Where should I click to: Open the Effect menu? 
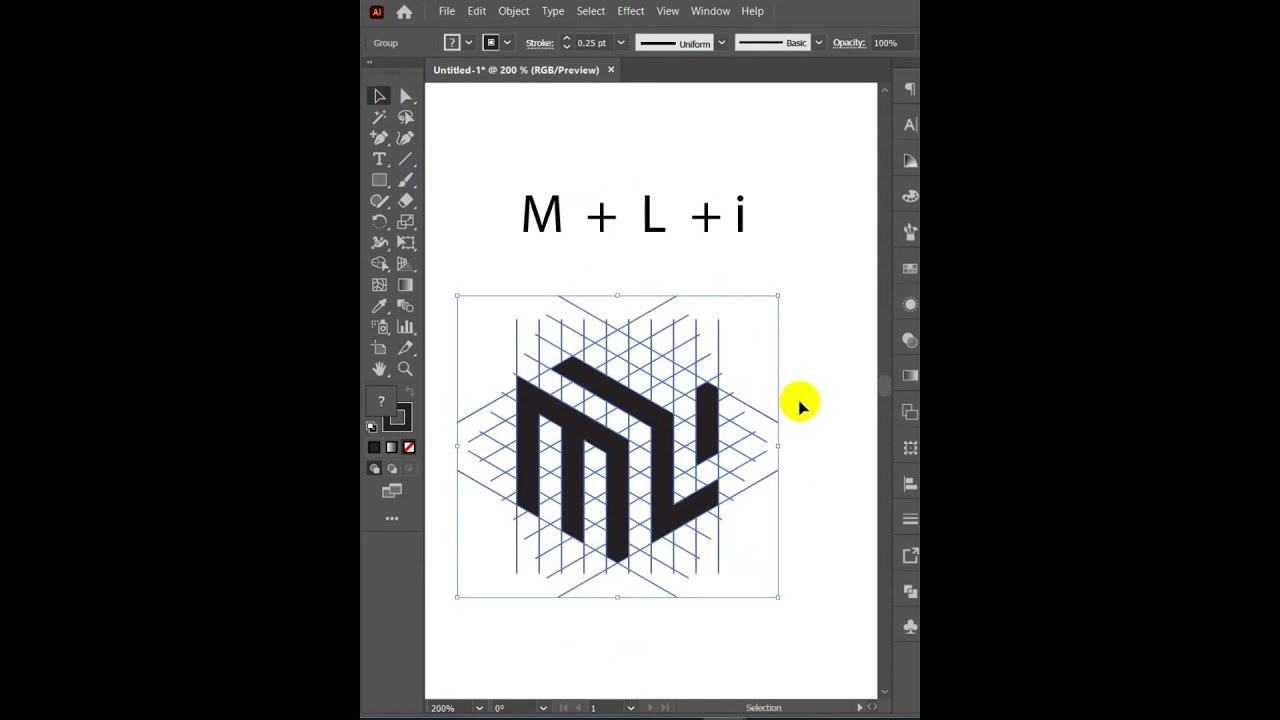(x=631, y=11)
